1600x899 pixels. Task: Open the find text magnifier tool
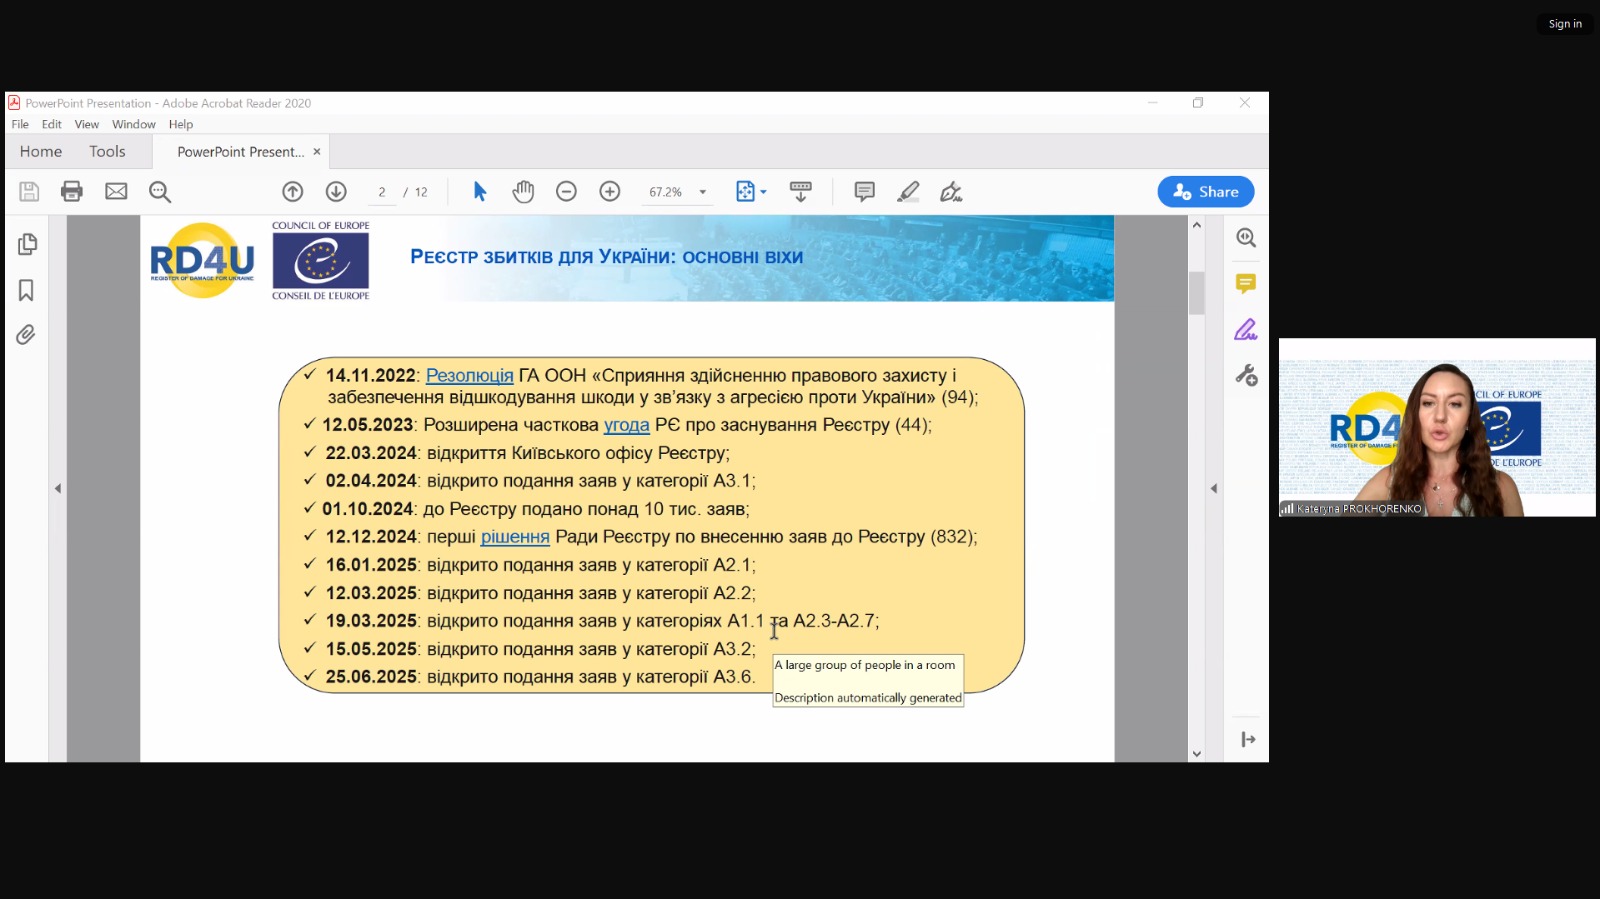pyautogui.click(x=160, y=192)
